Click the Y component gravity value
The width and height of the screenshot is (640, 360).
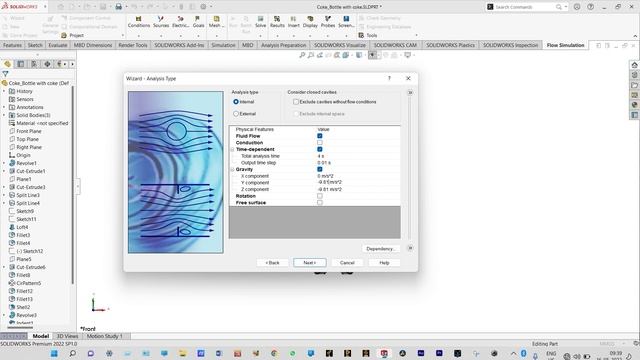pyautogui.click(x=329, y=182)
